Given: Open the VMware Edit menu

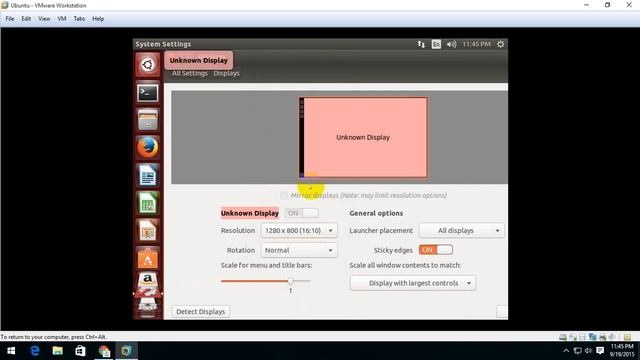Looking at the screenshot, I should (x=26, y=19).
